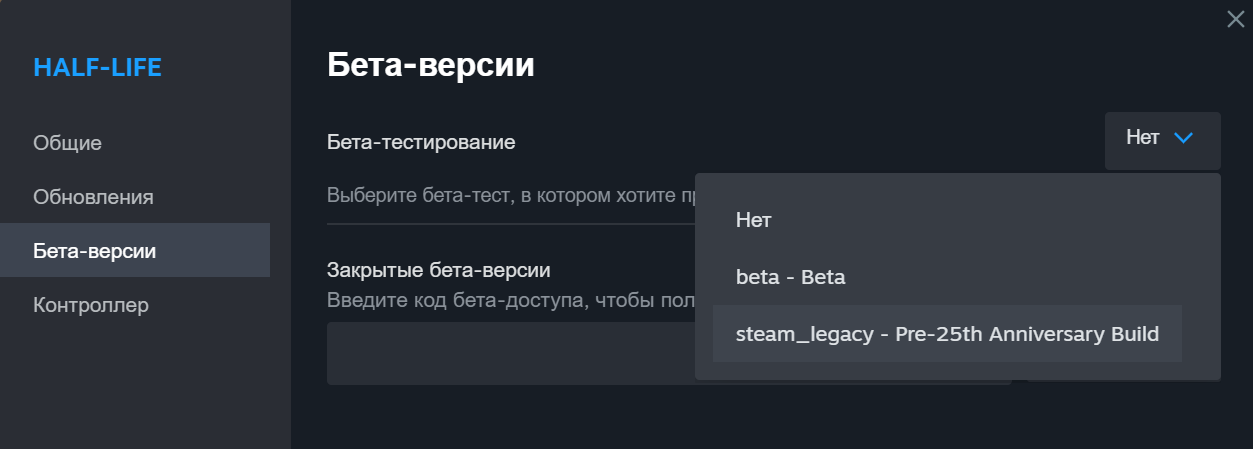The image size is (1253, 449).
Task: Click the Закрытые бета-версии label
Action: [x=439, y=270]
